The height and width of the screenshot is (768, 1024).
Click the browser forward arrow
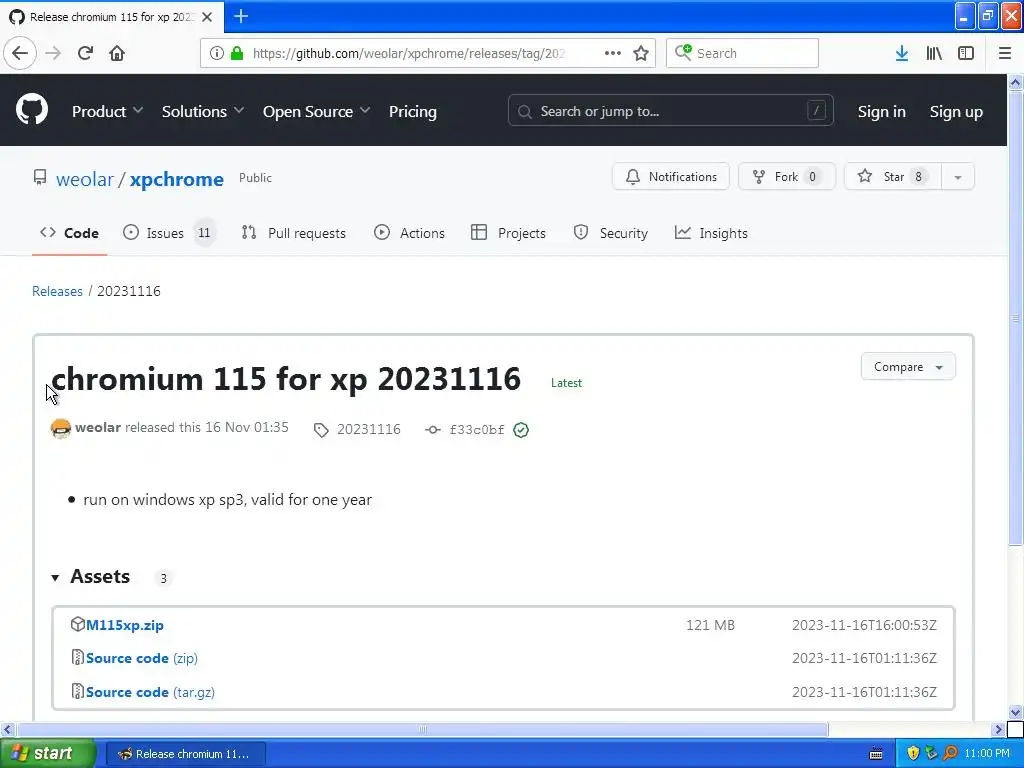click(x=53, y=53)
